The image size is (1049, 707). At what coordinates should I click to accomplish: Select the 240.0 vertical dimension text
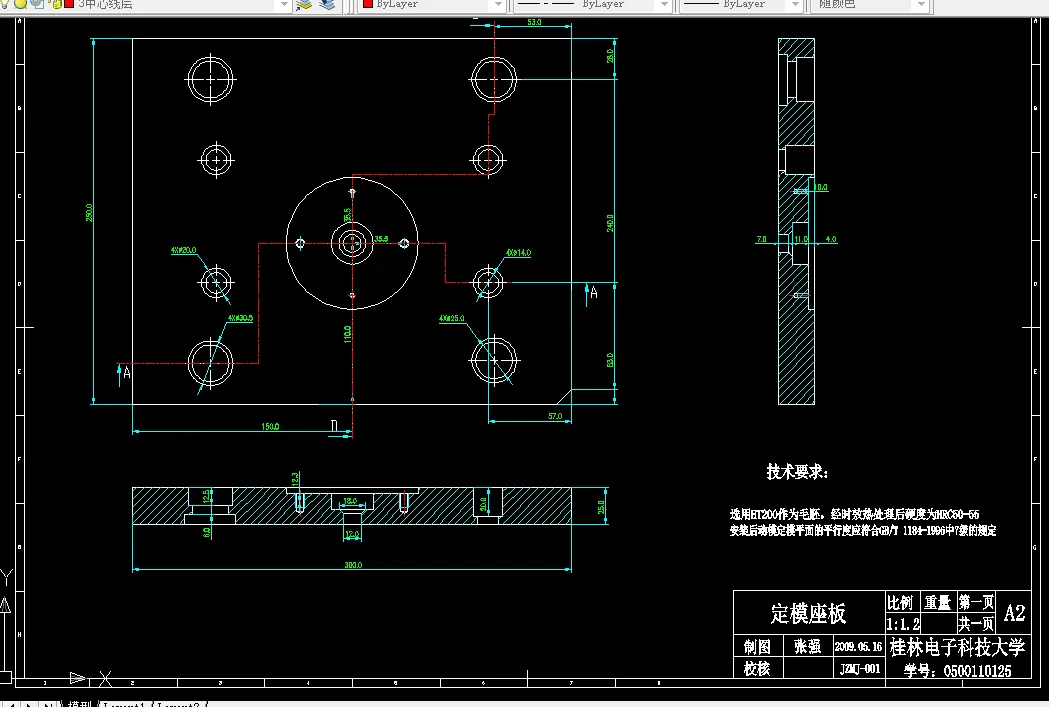[x=610, y=223]
